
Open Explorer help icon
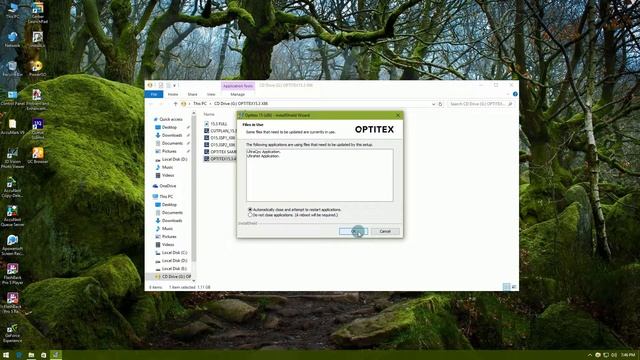point(515,94)
